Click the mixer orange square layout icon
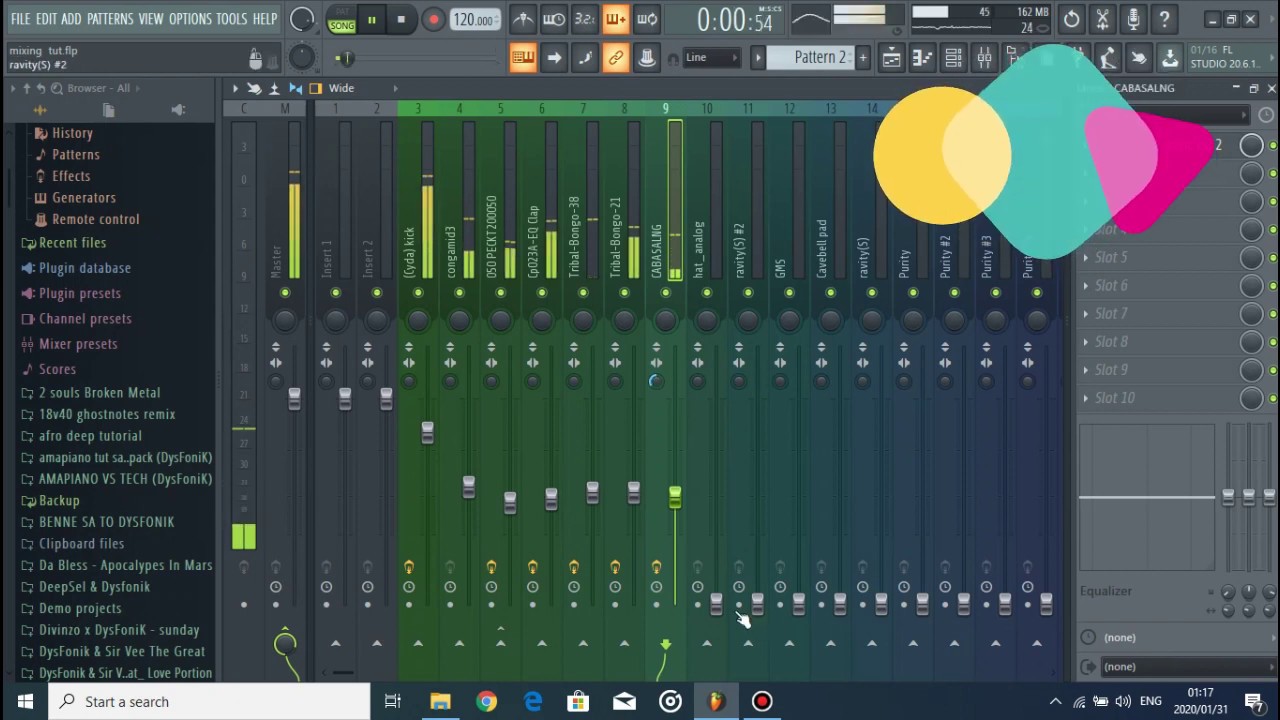This screenshot has height=720, width=1280. [x=316, y=88]
